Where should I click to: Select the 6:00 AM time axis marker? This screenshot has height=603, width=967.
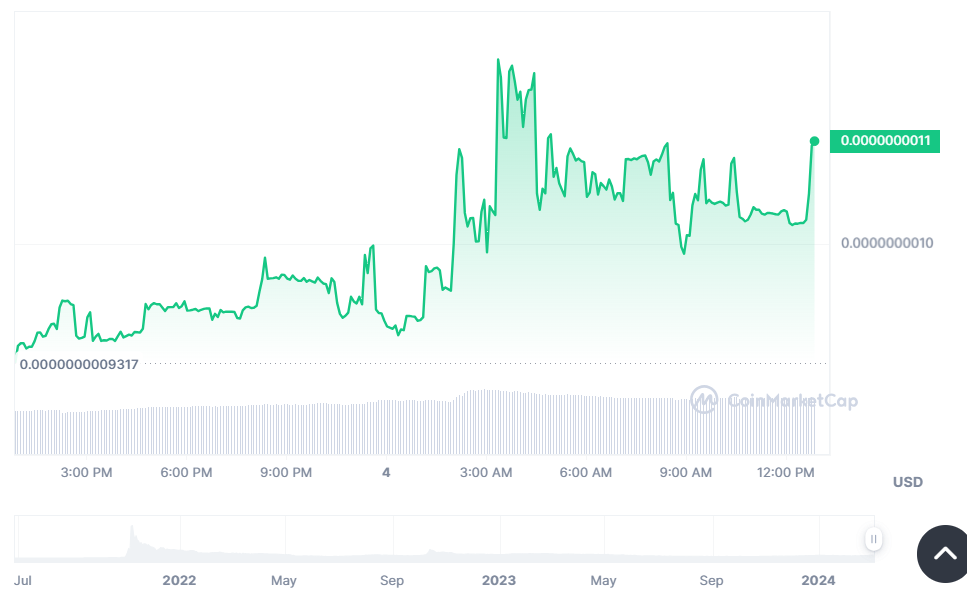click(586, 472)
